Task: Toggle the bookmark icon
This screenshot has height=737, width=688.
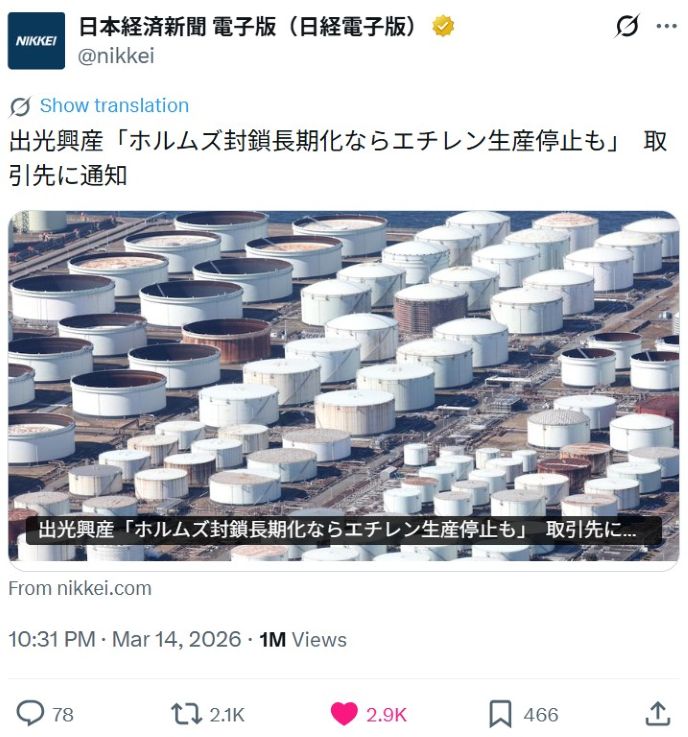Action: coord(500,714)
